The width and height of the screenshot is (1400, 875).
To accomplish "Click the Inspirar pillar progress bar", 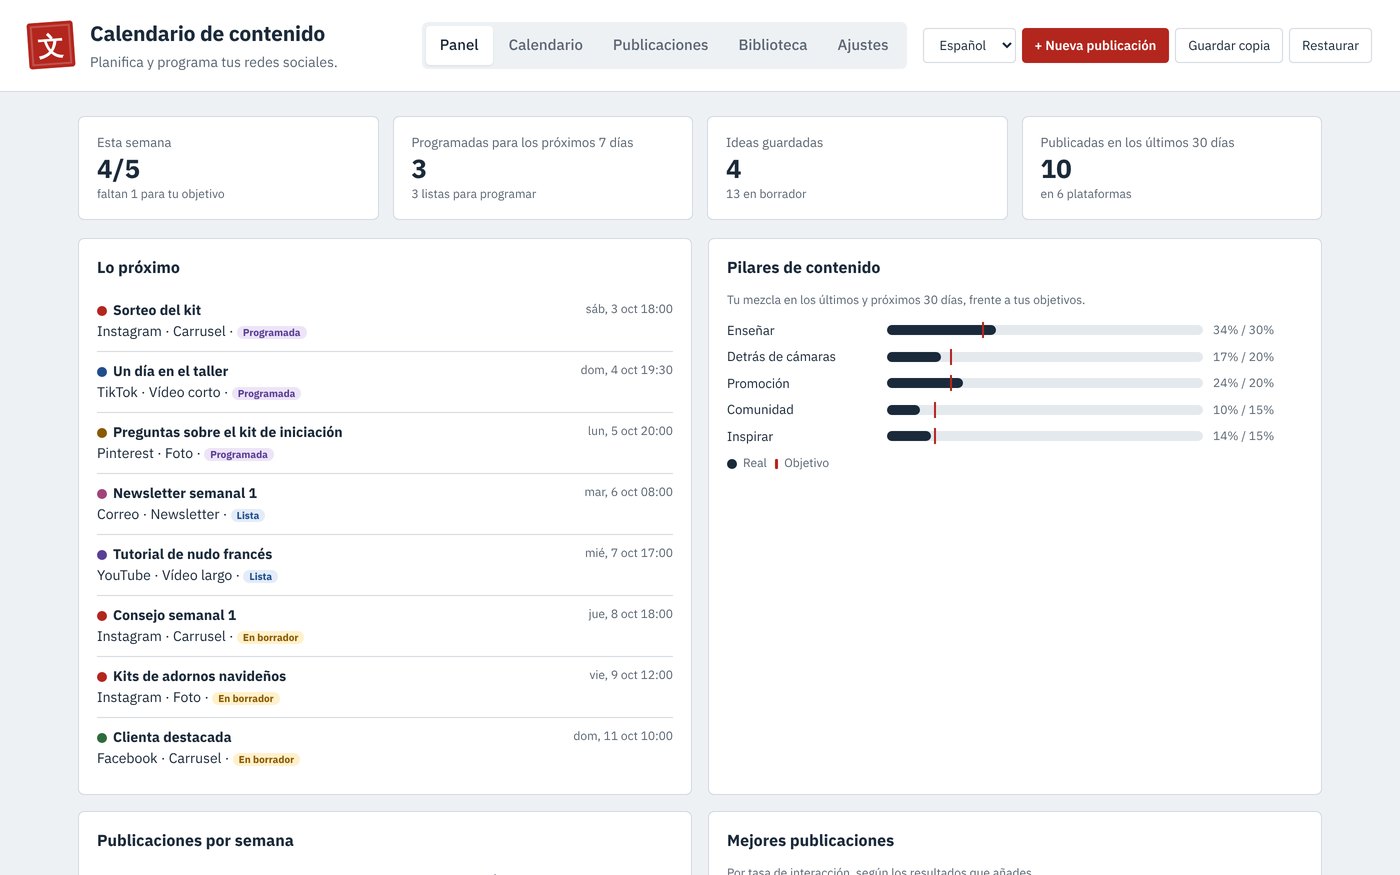I will click(1045, 436).
